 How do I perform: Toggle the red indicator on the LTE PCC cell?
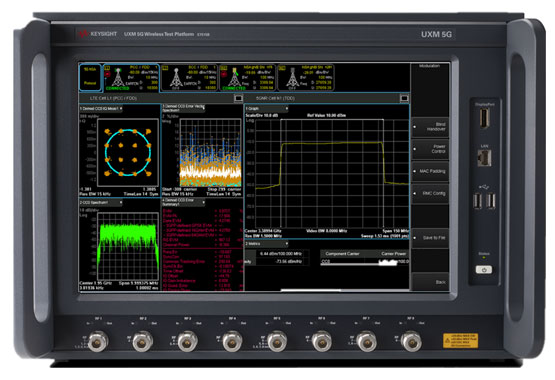(107, 74)
